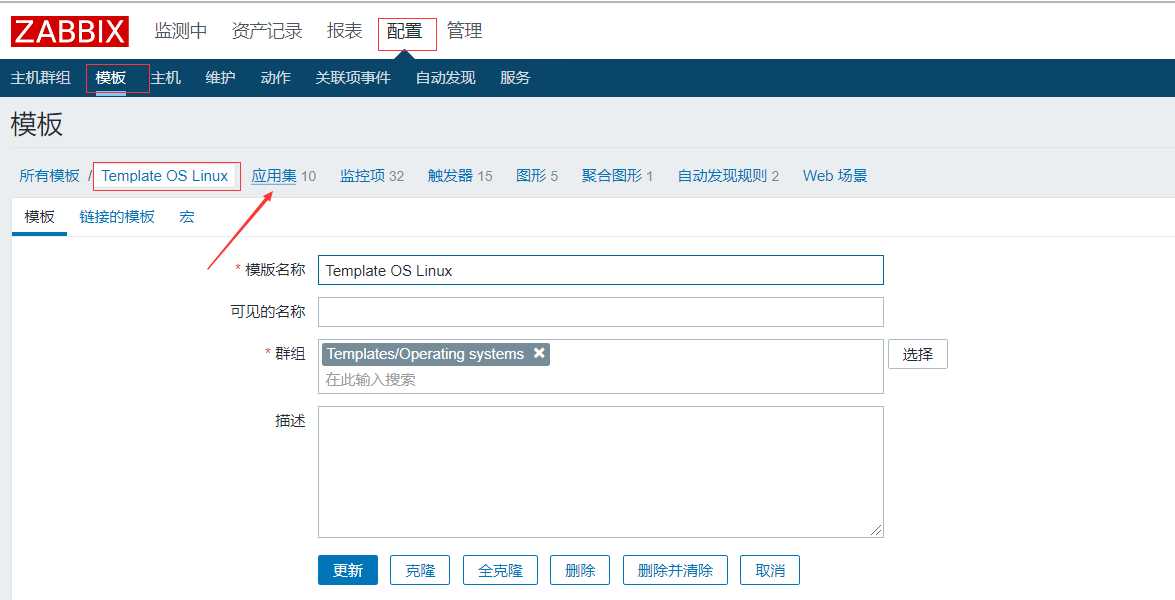The height and width of the screenshot is (600, 1175).
Task: Open 聚合图形 screens list
Action: point(611,176)
